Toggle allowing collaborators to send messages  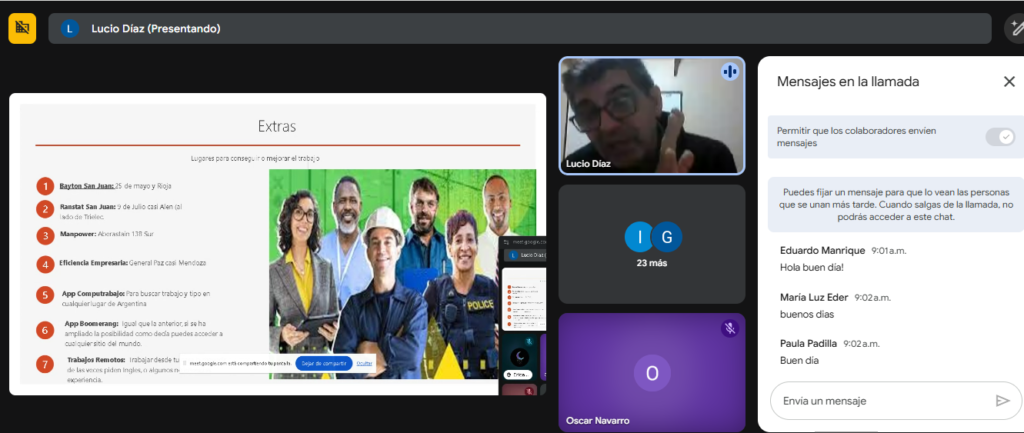coord(999,137)
